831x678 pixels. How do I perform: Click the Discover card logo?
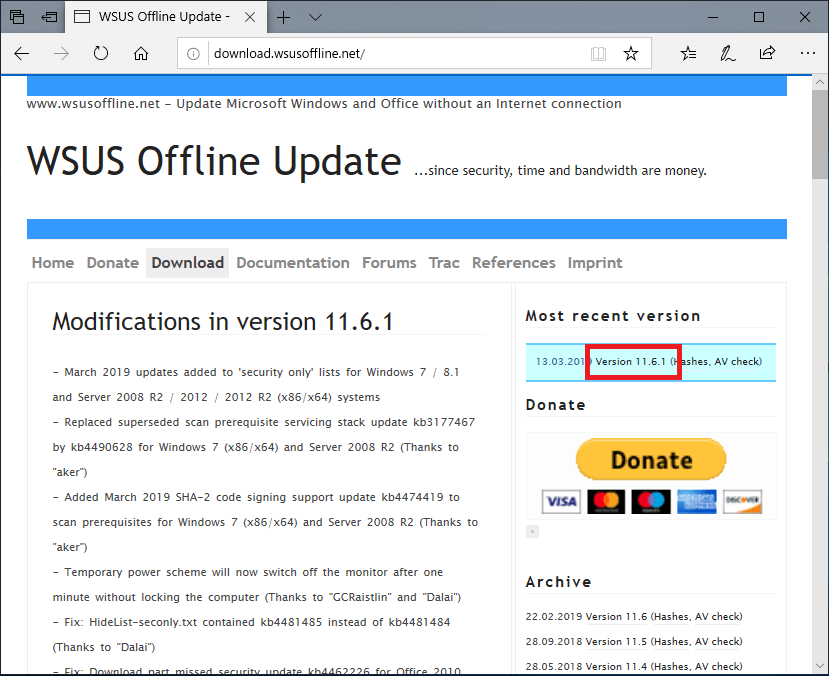(x=742, y=502)
